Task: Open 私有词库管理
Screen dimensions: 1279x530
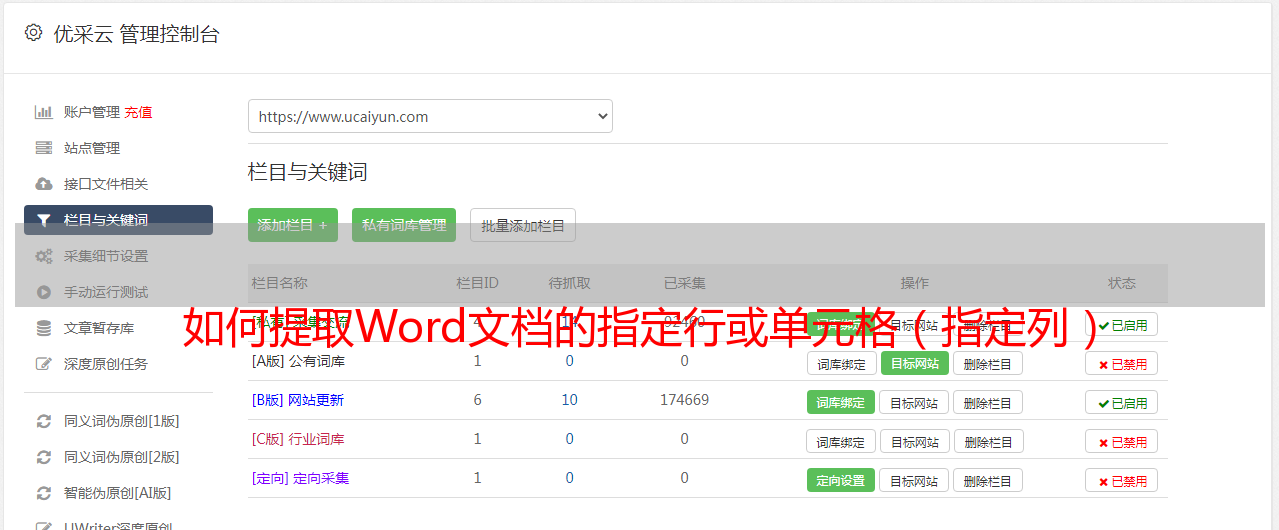Action: [404, 225]
